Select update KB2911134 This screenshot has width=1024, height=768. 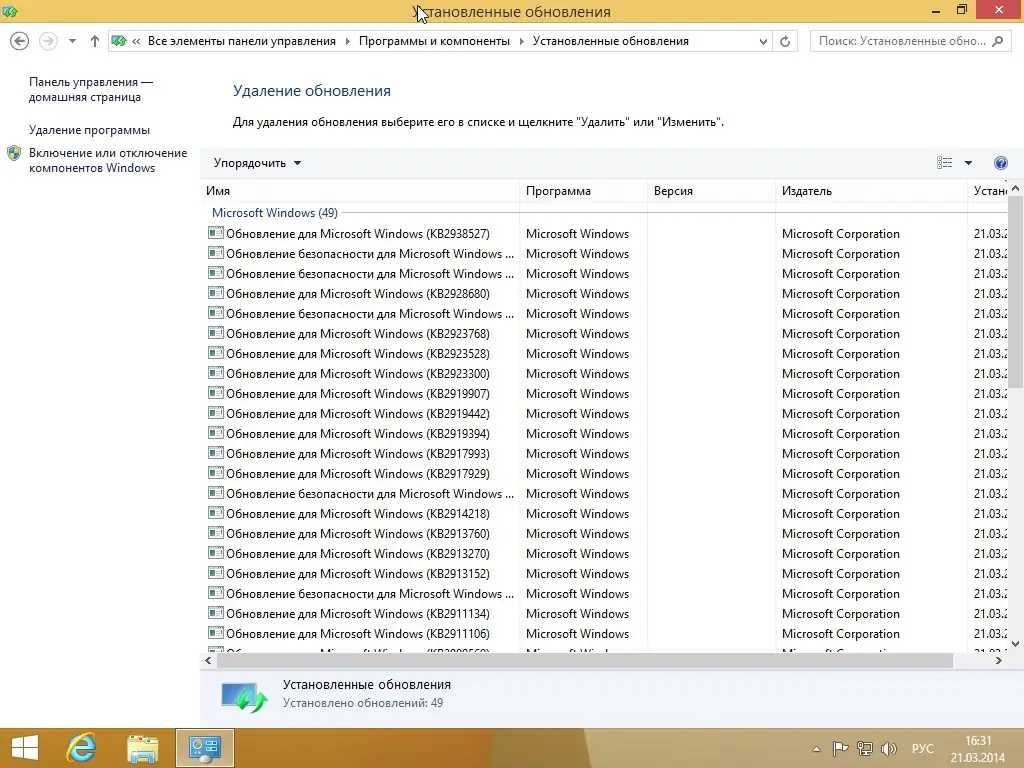(358, 614)
